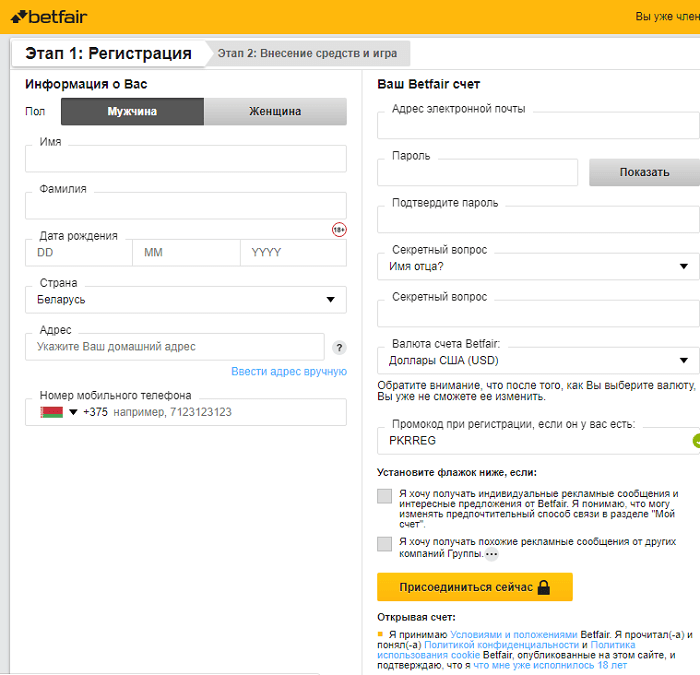The width and height of the screenshot is (700, 675).
Task: Click the Присоединиться сейчас button
Action: (x=474, y=587)
